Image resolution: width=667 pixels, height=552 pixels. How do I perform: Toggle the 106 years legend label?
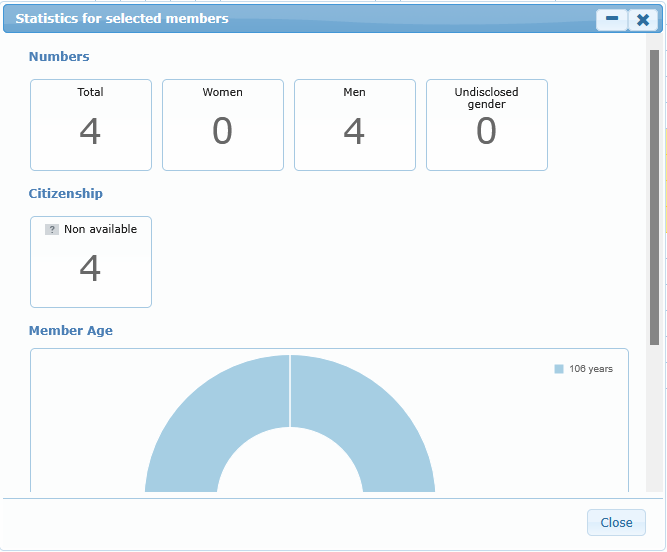591,369
